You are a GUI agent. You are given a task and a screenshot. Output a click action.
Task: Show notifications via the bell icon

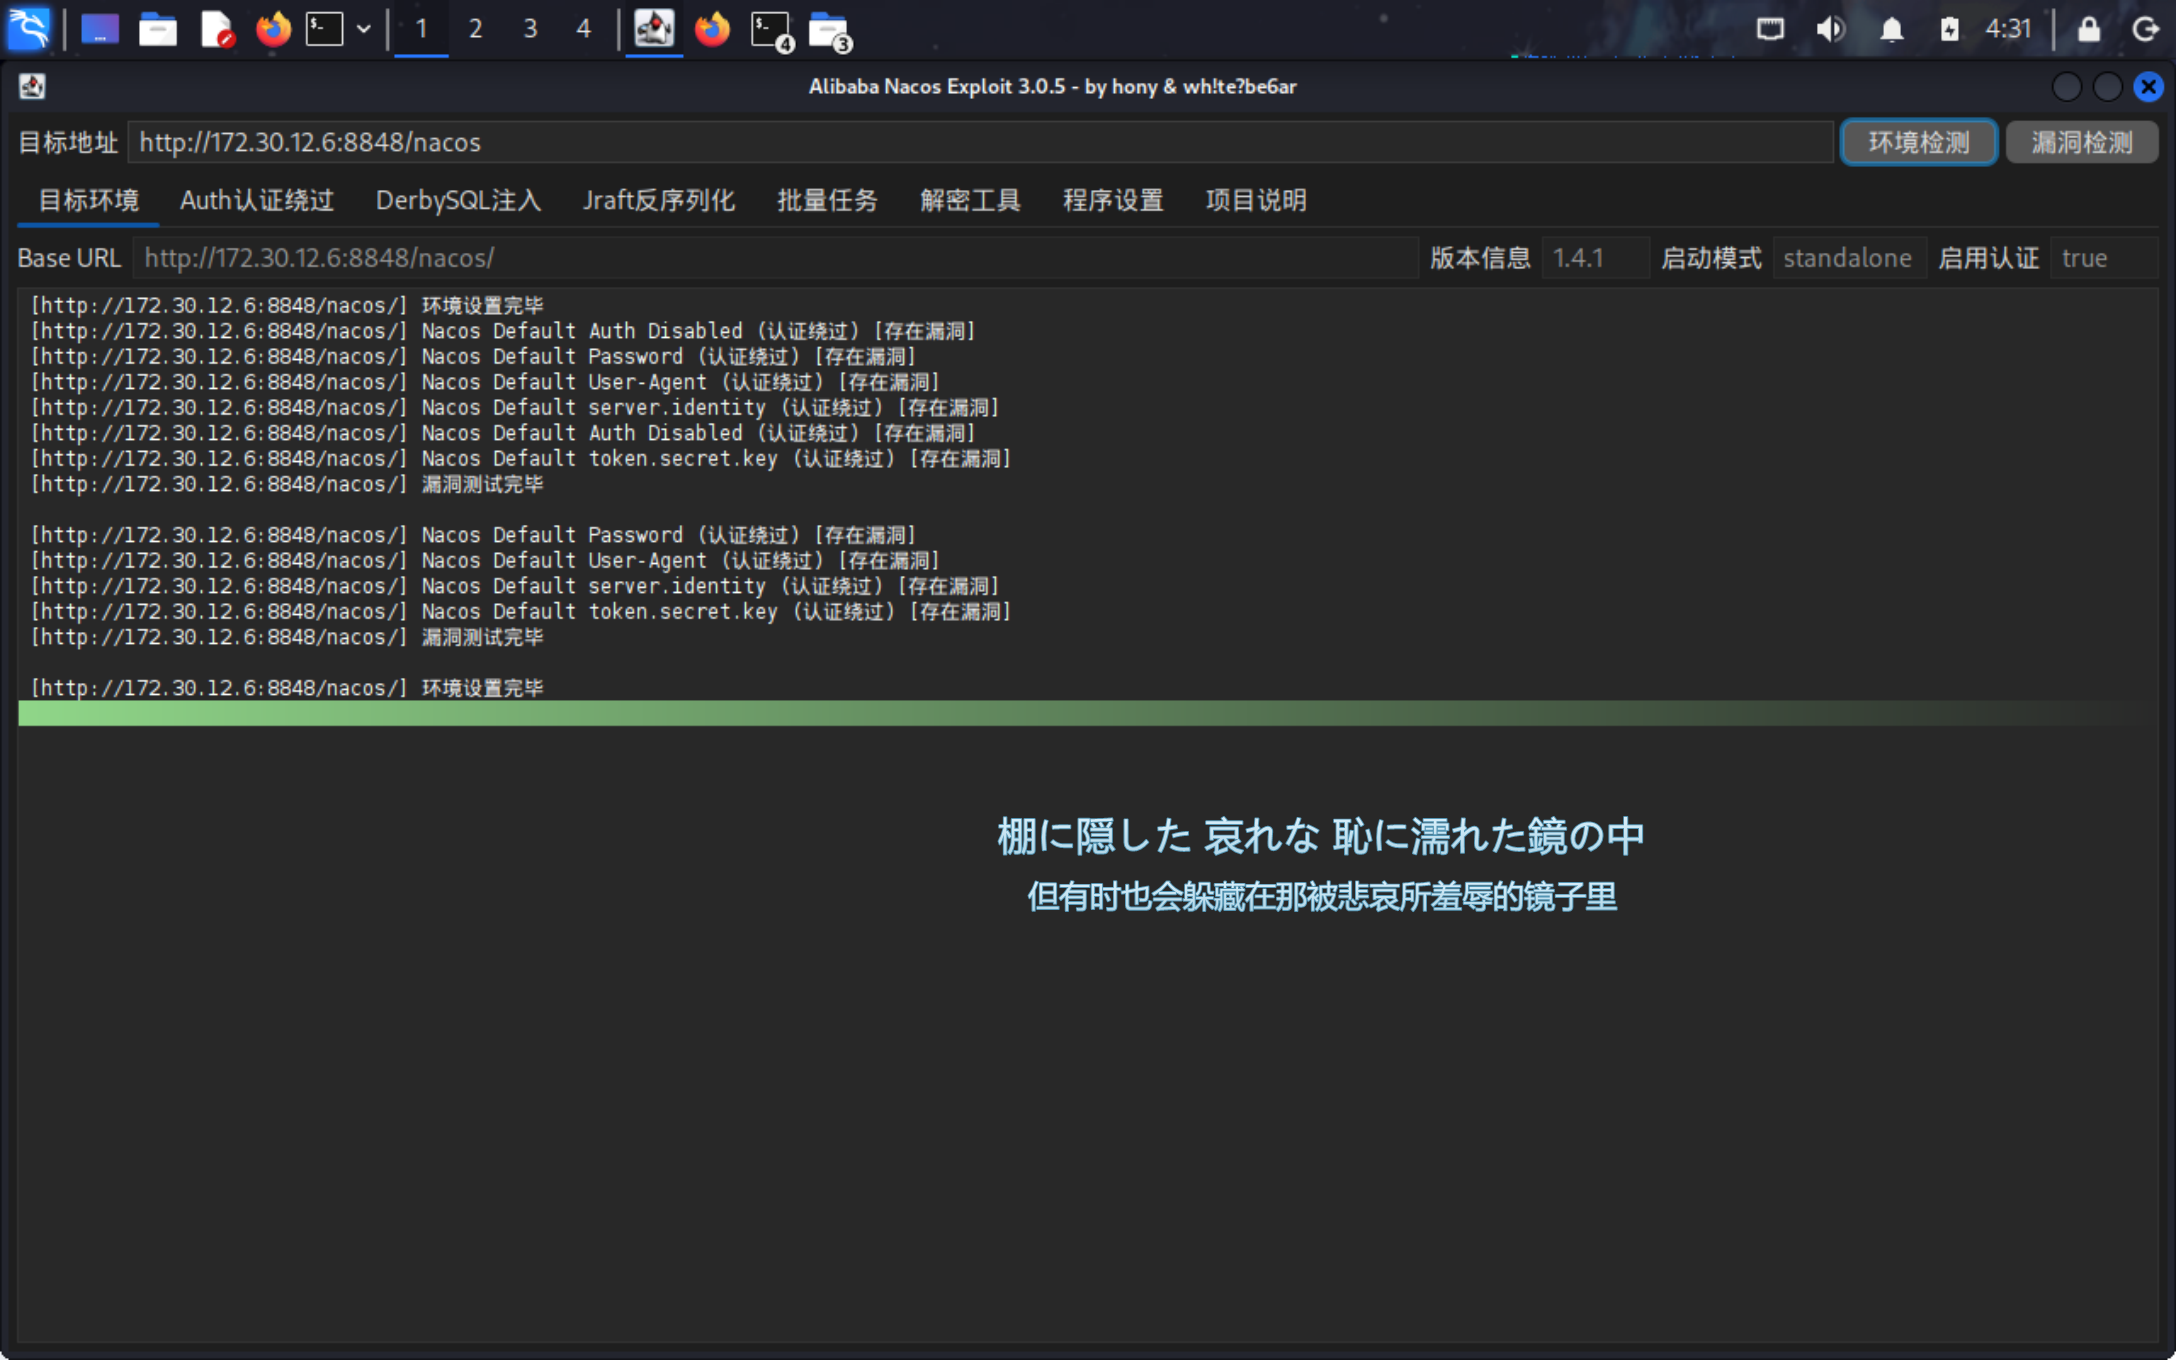coord(1891,30)
